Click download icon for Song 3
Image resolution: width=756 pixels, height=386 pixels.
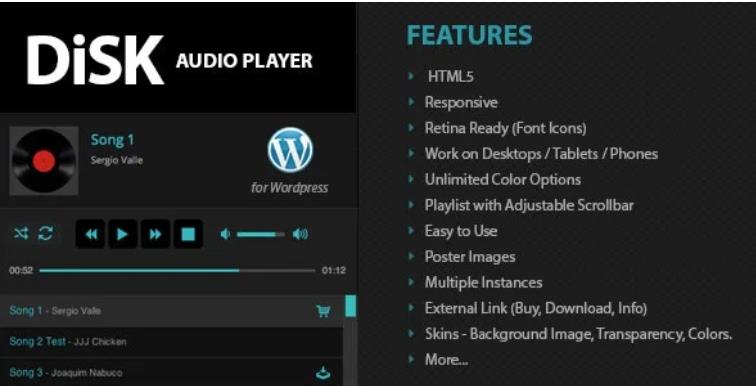click(x=323, y=373)
